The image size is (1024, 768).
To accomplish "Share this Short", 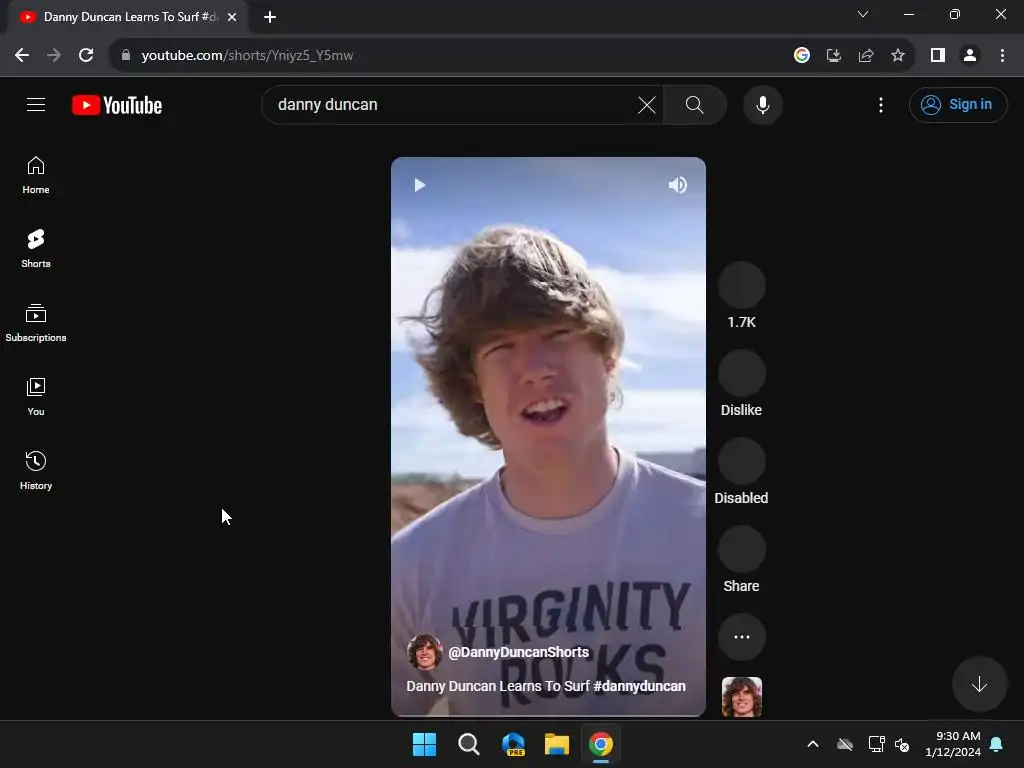I will (x=741, y=549).
